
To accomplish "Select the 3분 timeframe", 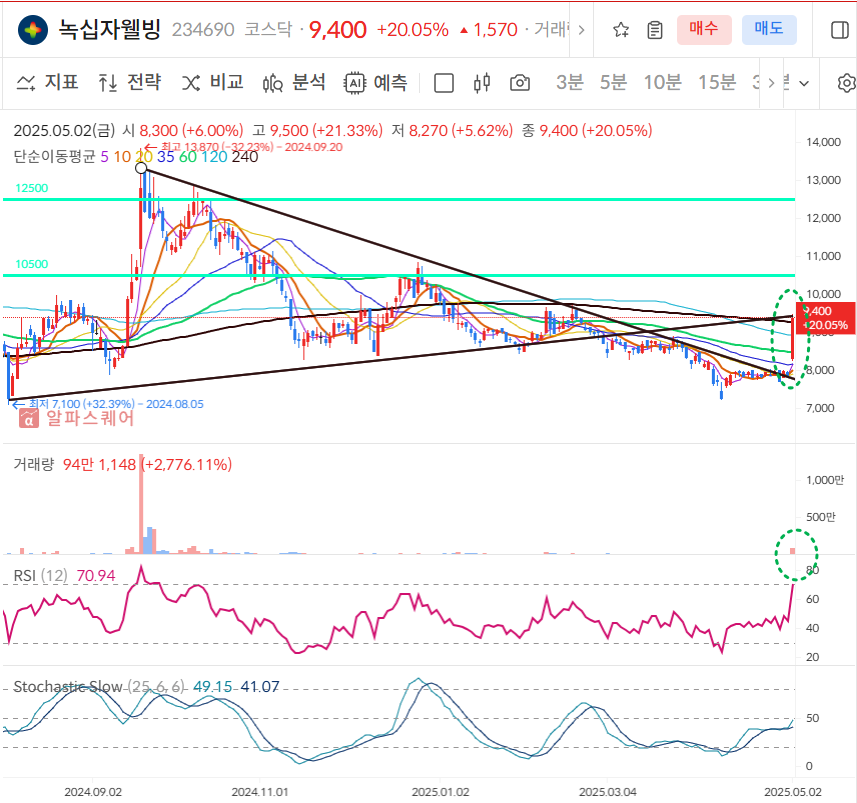I will tap(570, 83).
